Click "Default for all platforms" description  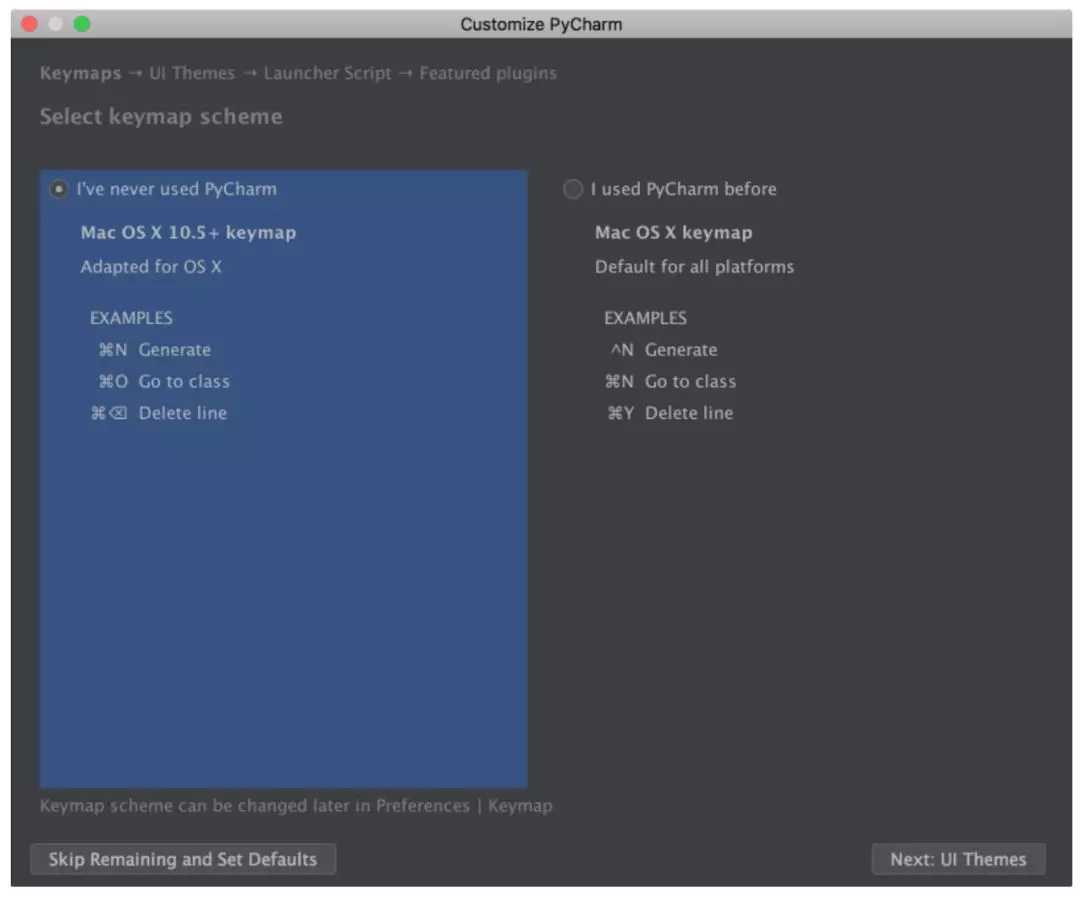click(x=694, y=266)
